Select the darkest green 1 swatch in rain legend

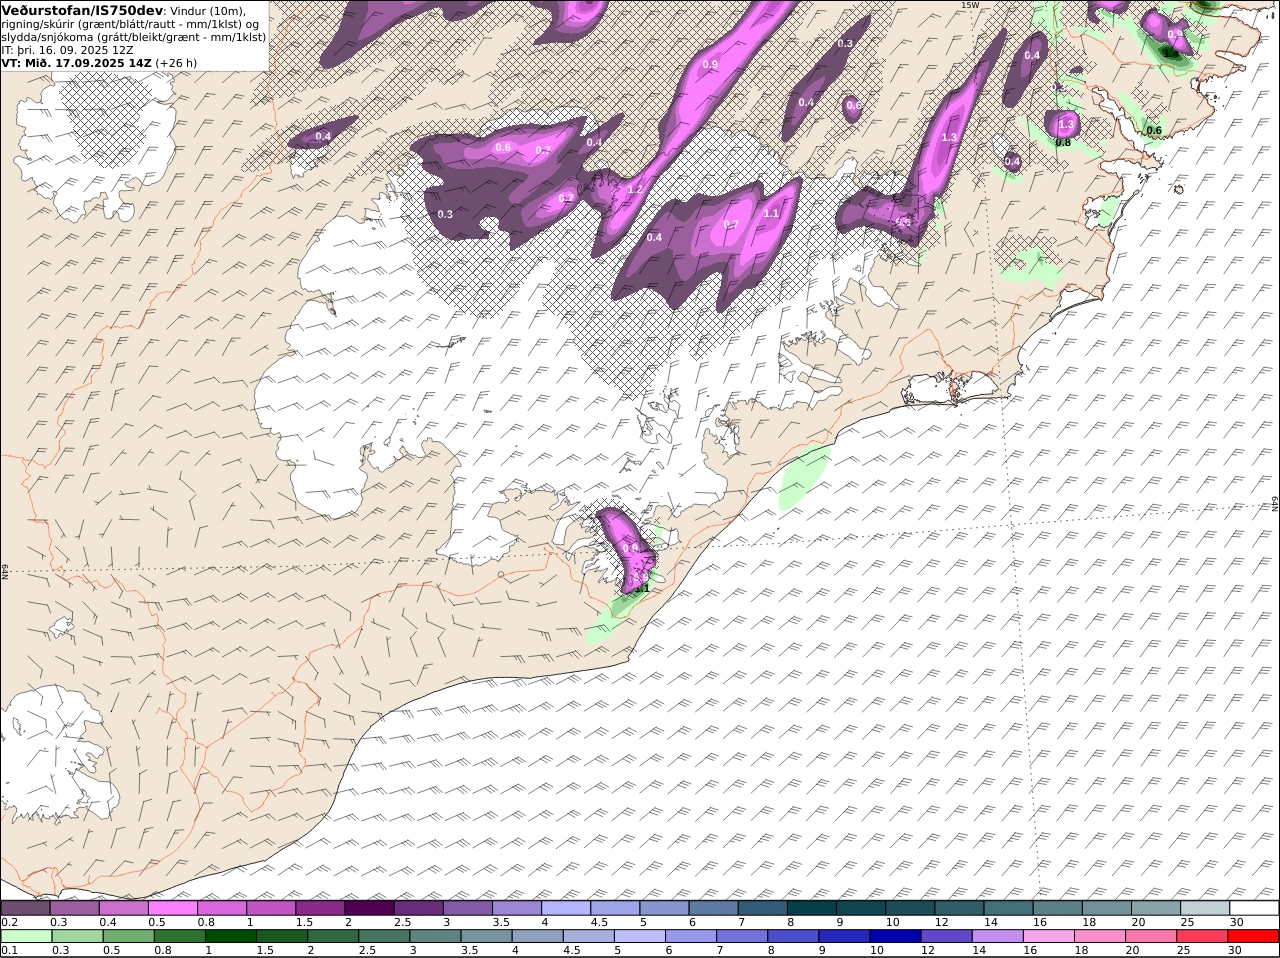point(231,937)
